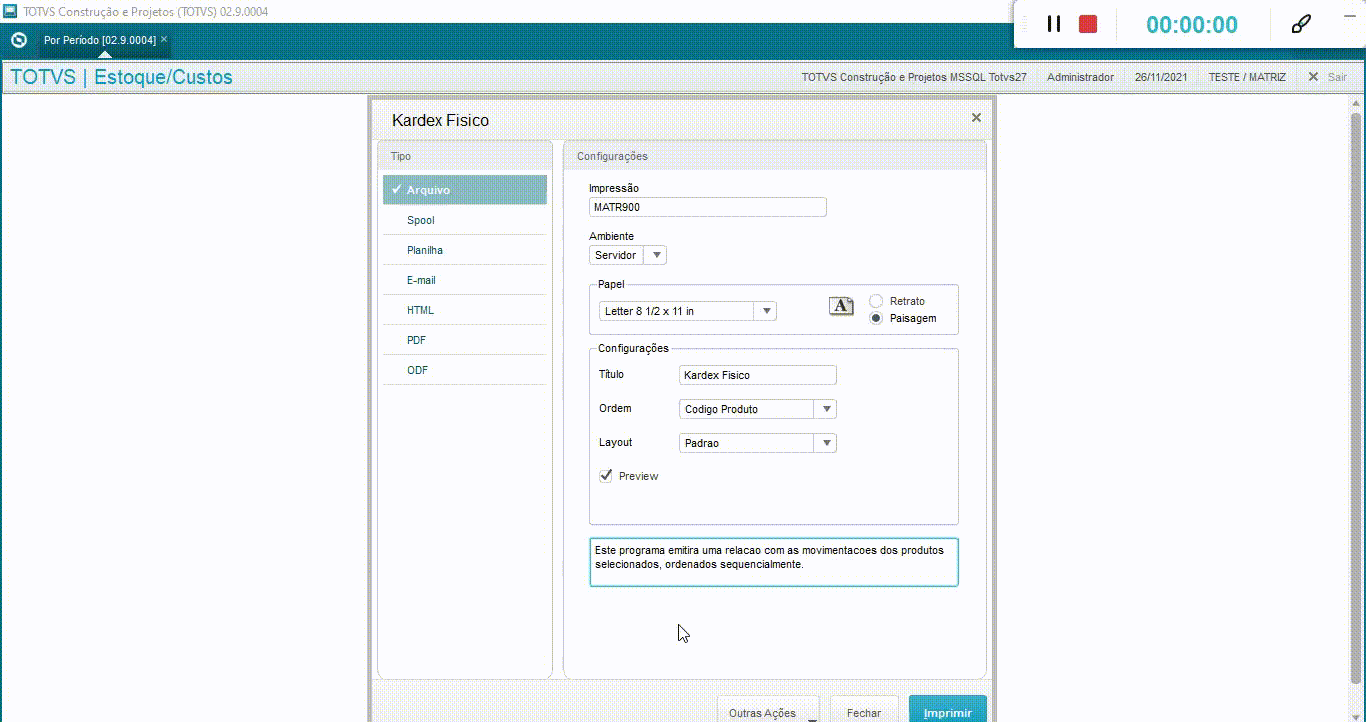Image resolution: width=1366 pixels, height=722 pixels.
Task: Close the Por Período tab
Action: 164,40
